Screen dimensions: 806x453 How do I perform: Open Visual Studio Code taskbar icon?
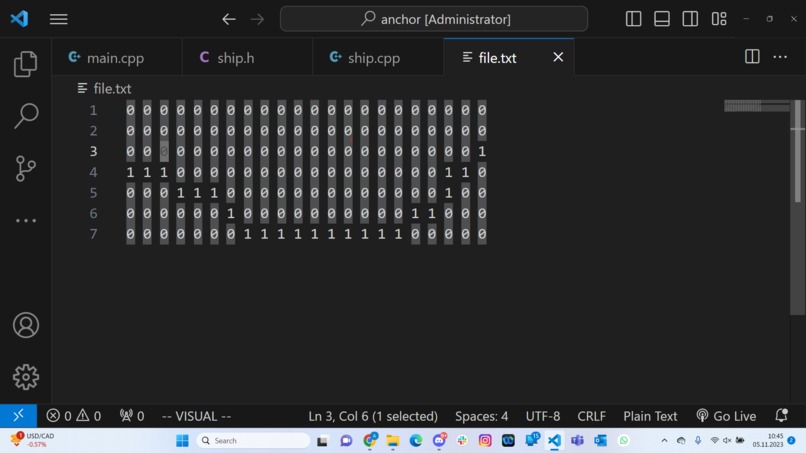(554, 441)
